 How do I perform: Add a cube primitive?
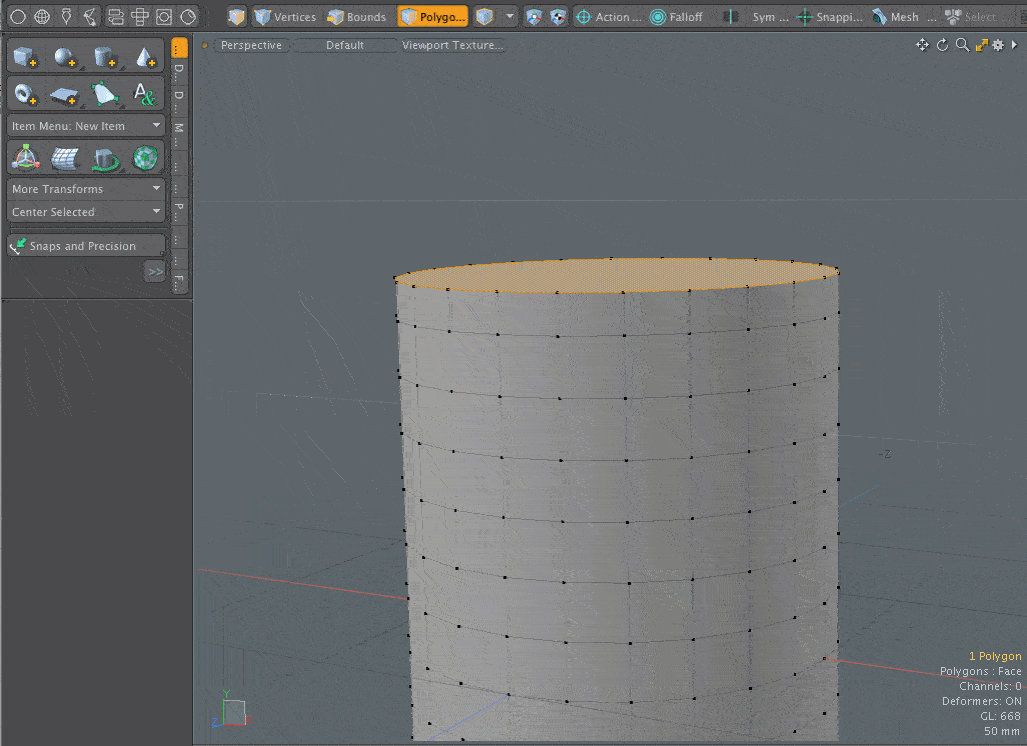(x=25, y=58)
